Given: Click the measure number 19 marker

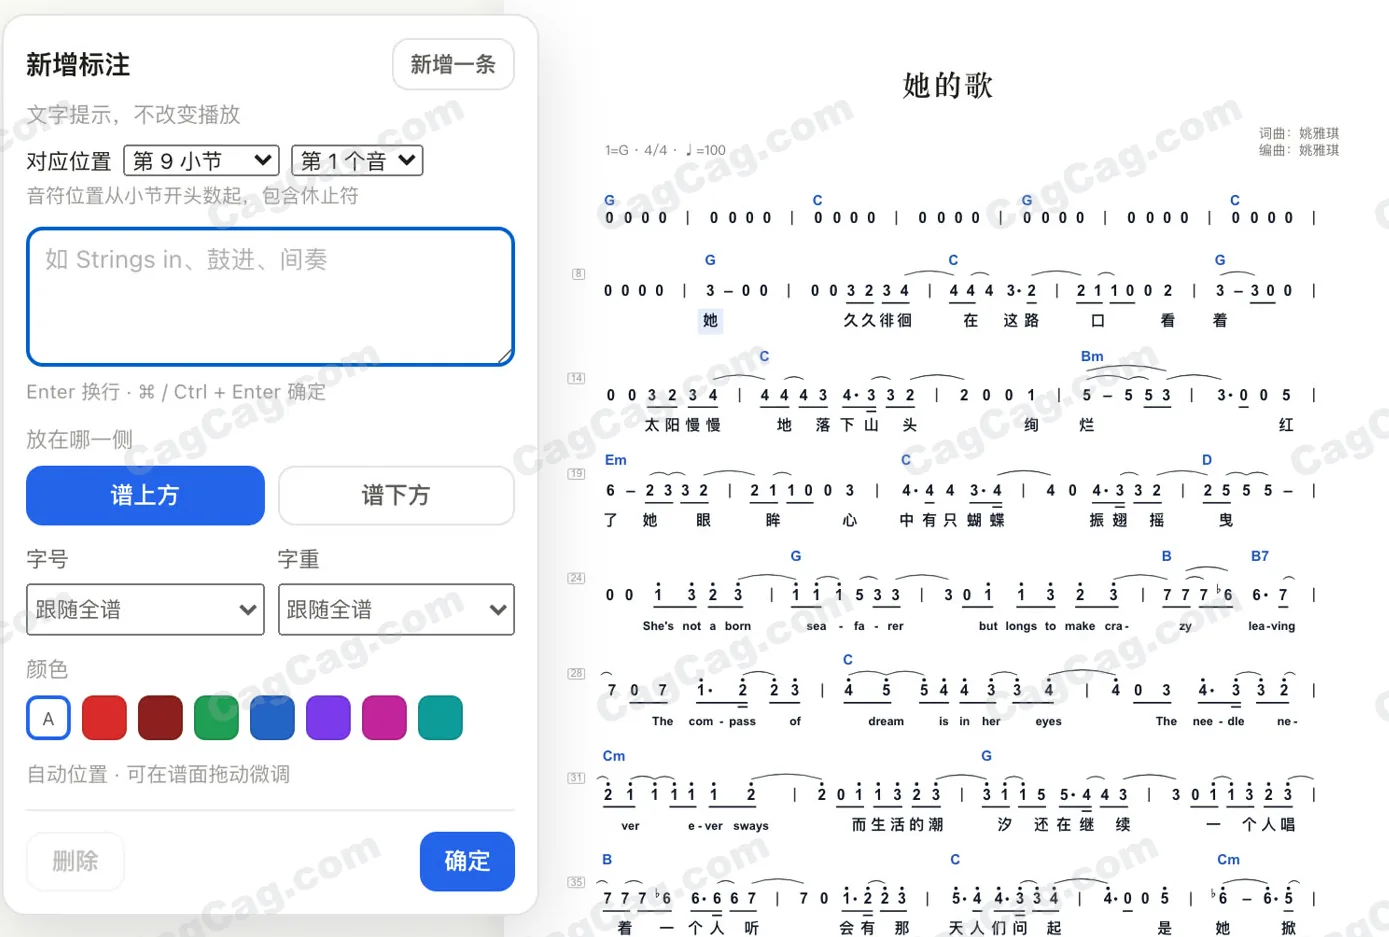Looking at the screenshot, I should (x=576, y=474).
